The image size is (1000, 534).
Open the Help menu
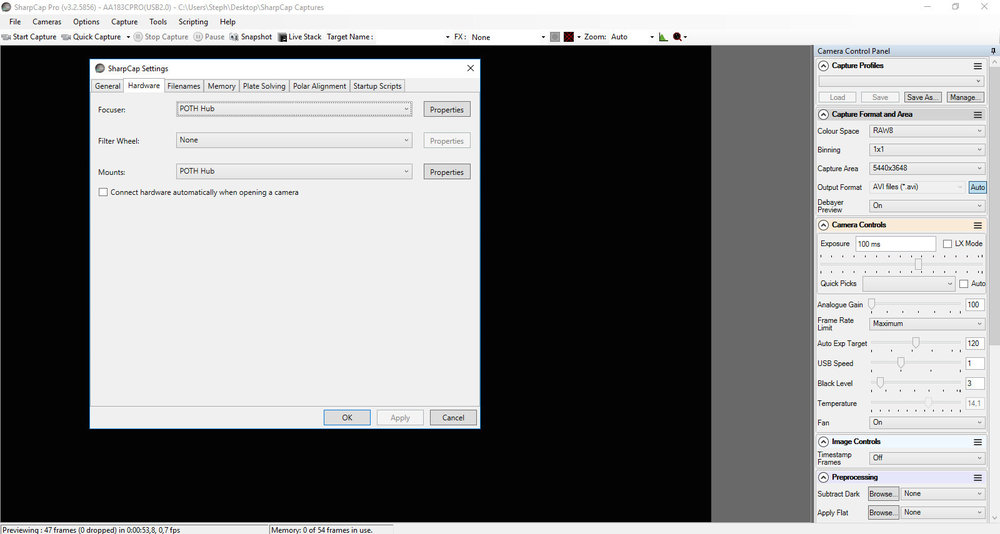click(228, 22)
